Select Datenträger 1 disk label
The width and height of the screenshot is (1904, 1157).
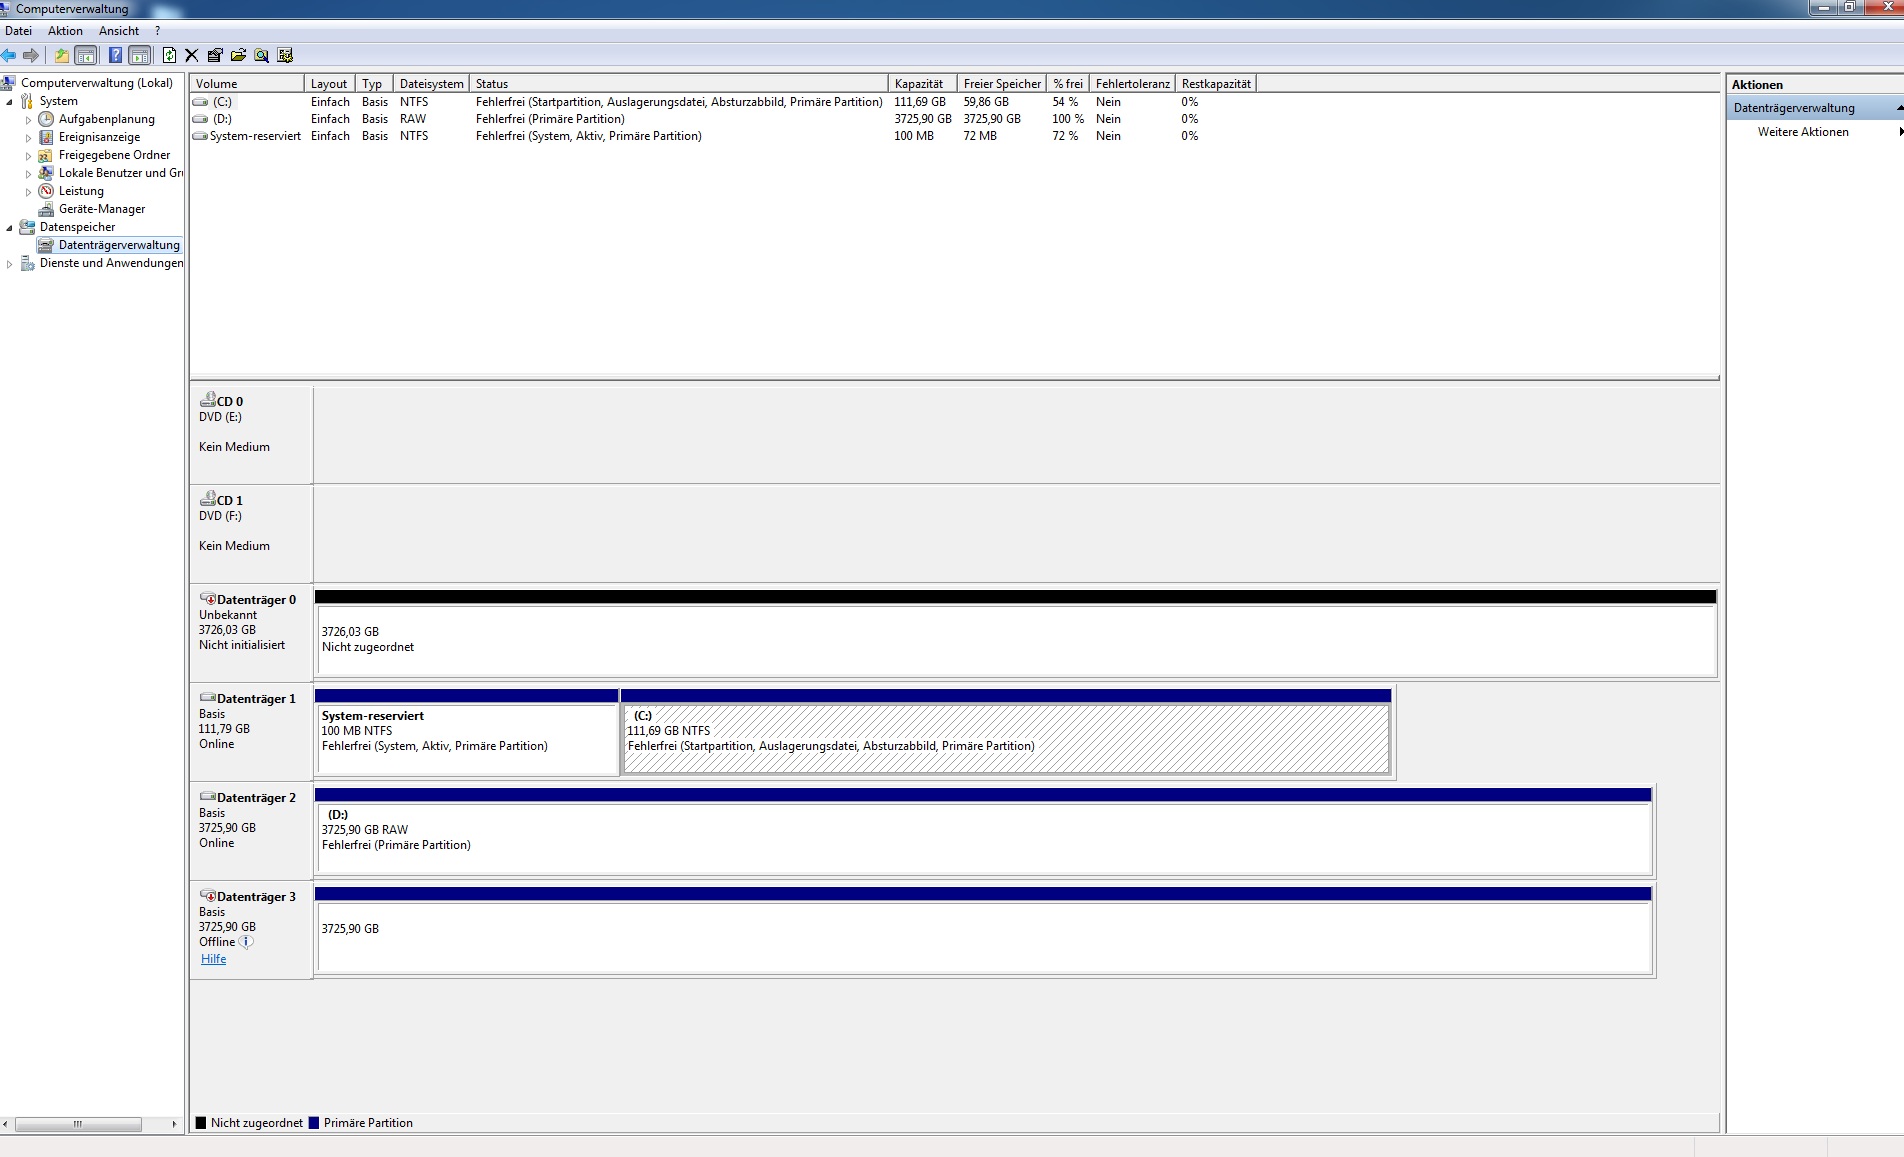pos(251,731)
